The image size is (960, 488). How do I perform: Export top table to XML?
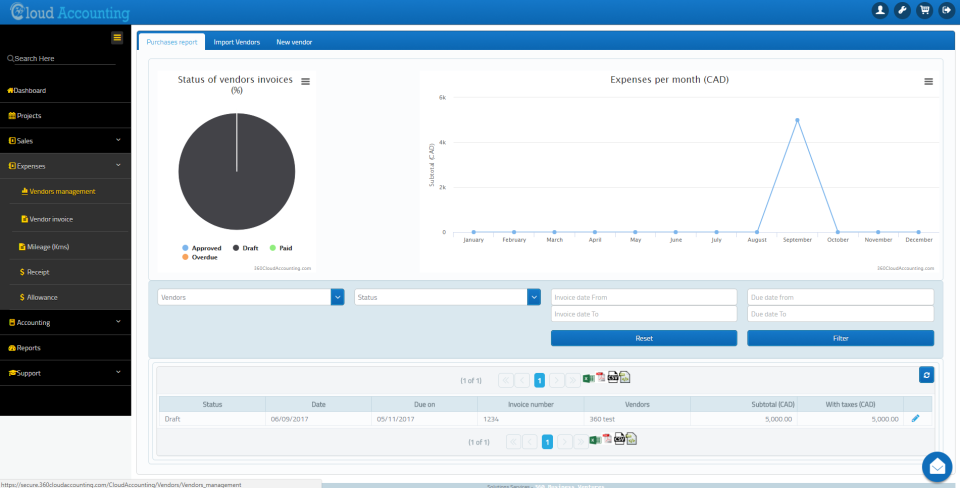point(624,377)
